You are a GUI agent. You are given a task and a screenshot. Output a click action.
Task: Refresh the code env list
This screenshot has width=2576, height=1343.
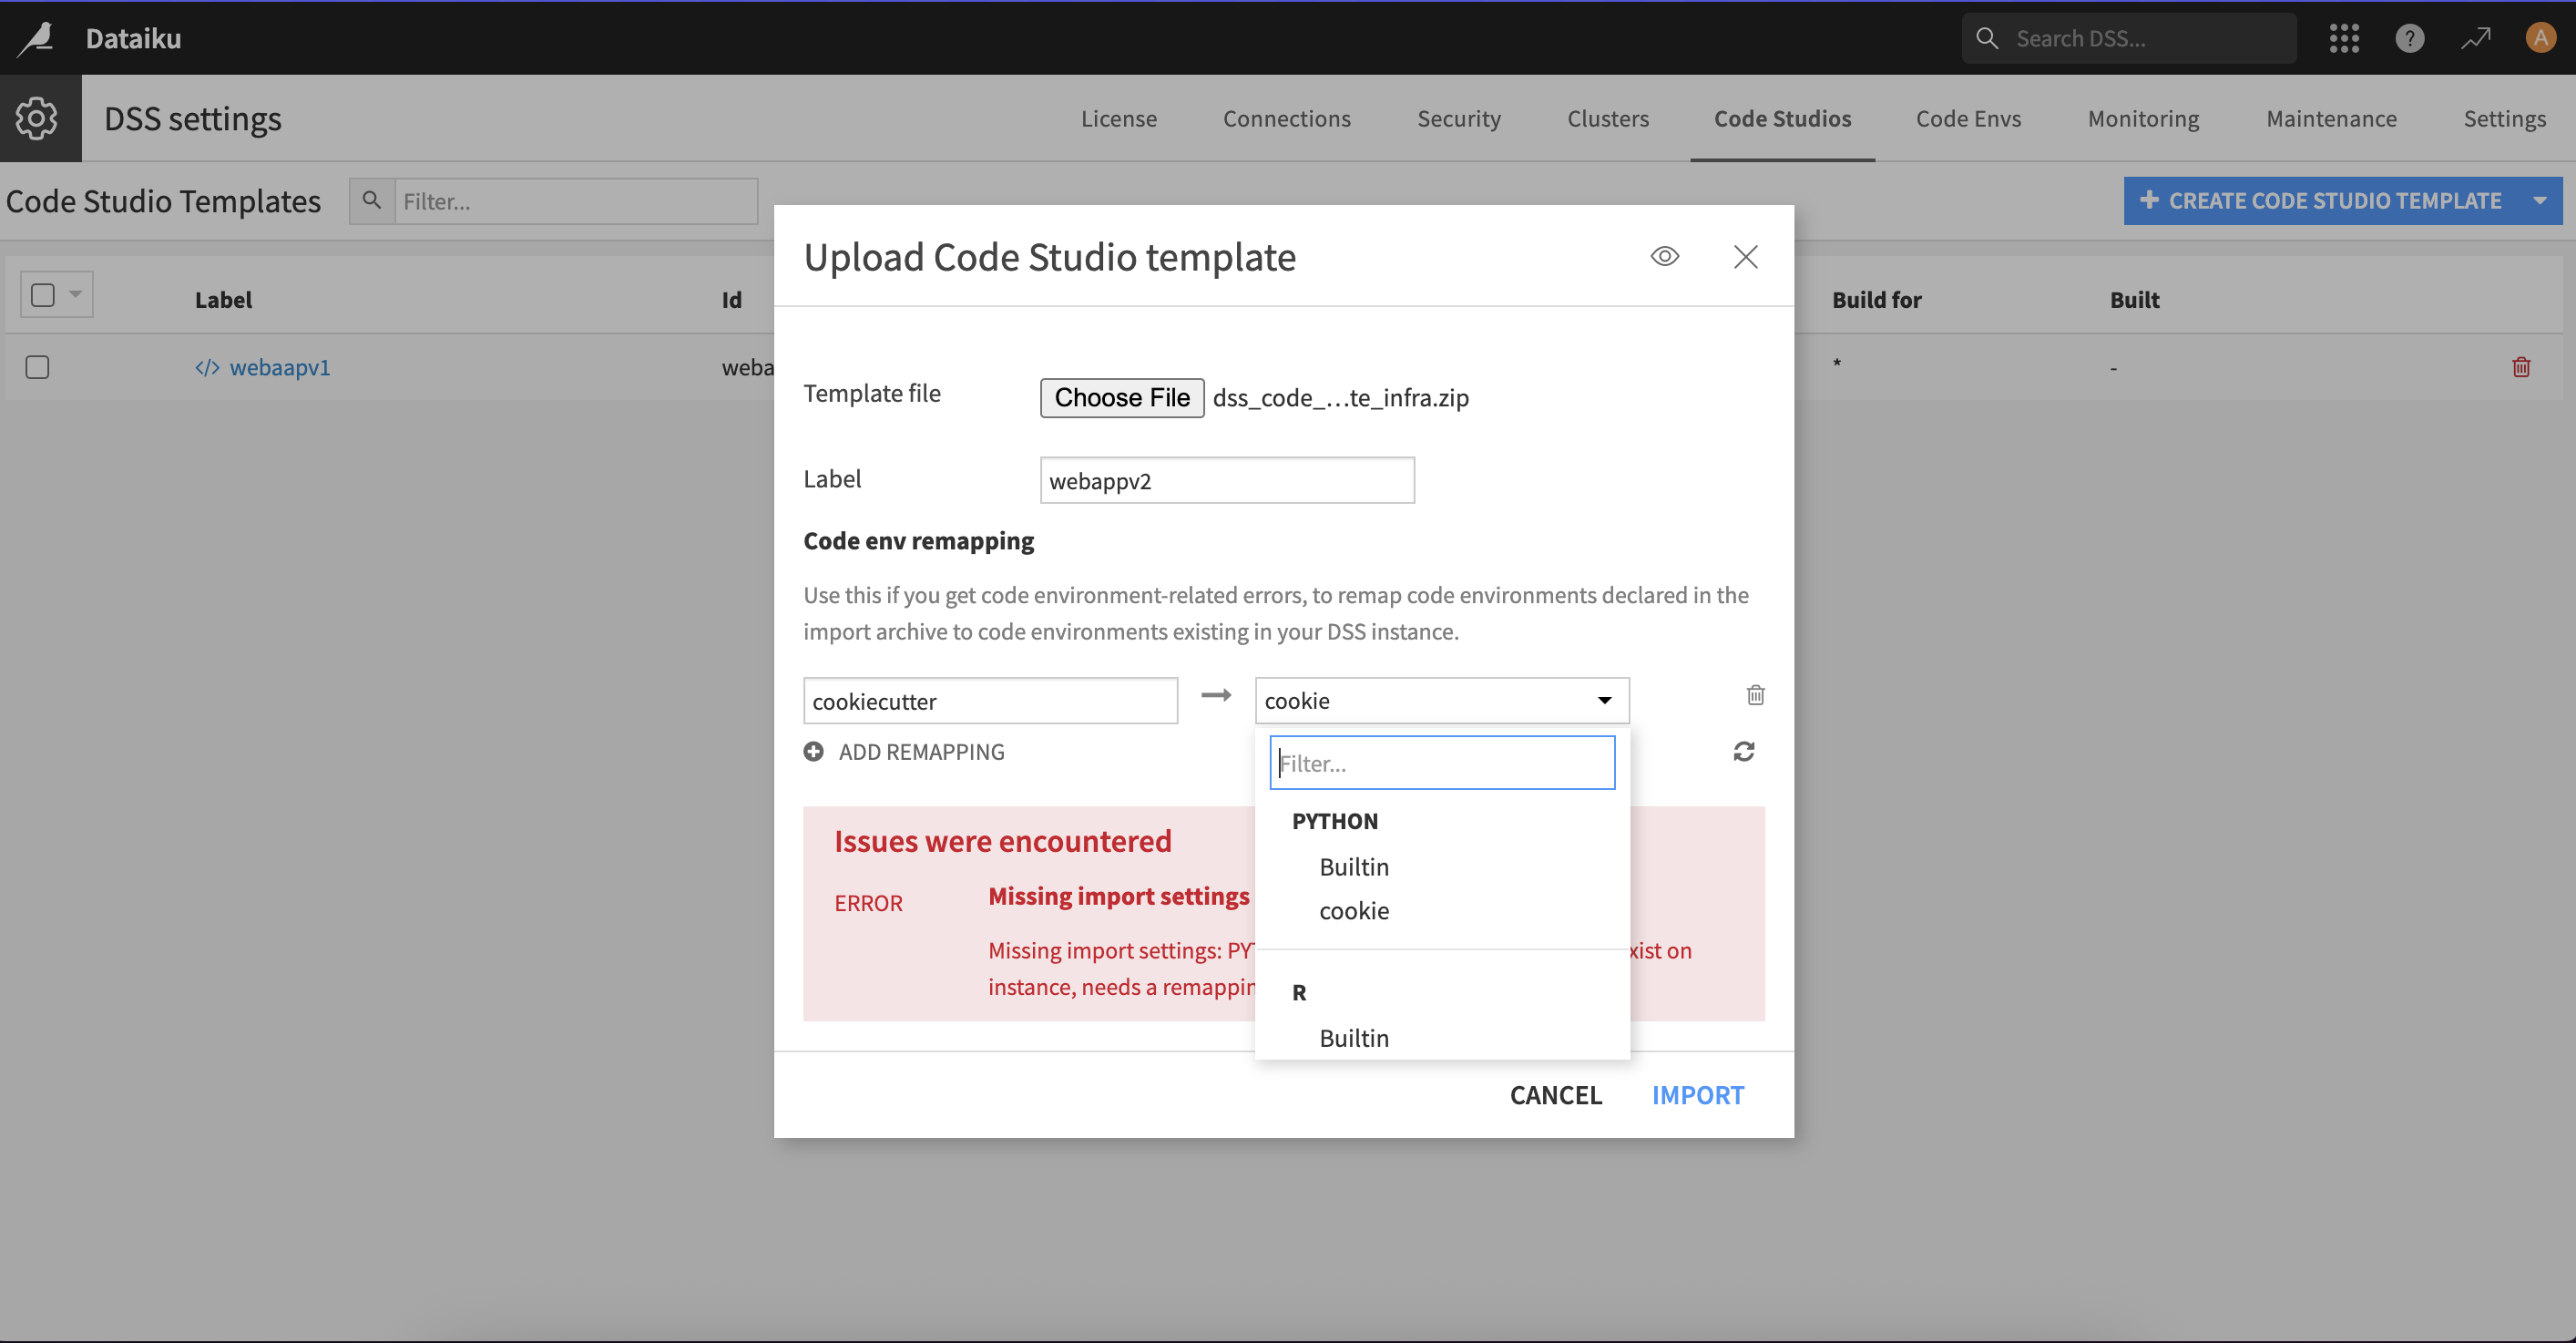[x=1744, y=751]
